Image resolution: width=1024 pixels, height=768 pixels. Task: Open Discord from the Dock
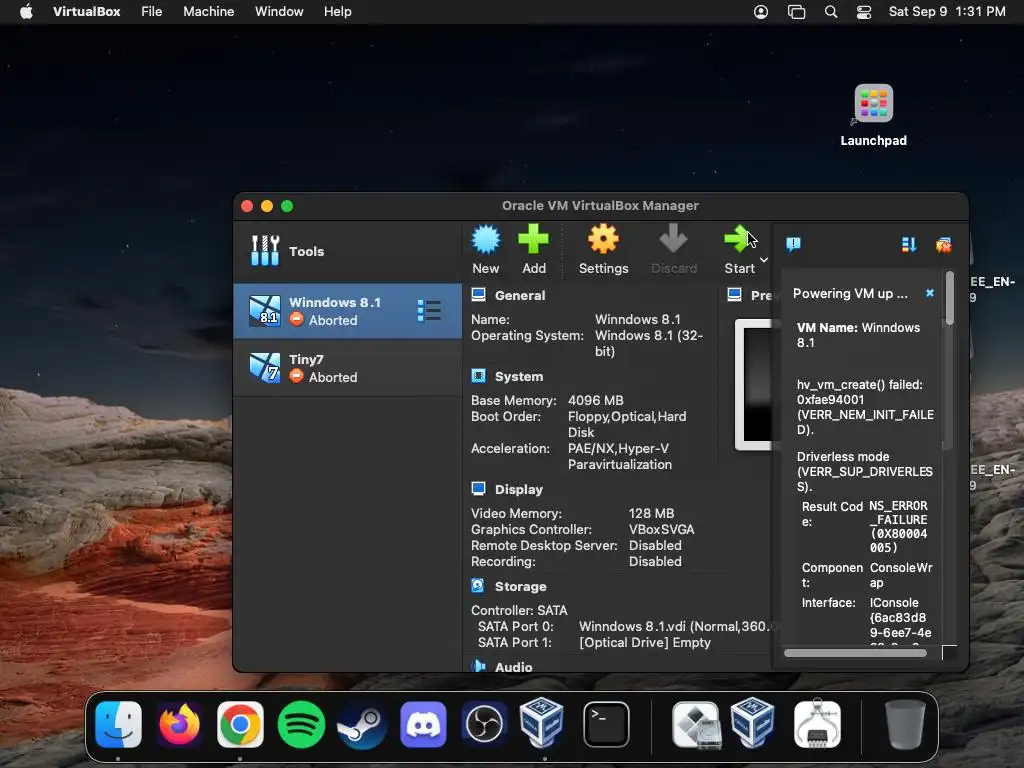(423, 724)
